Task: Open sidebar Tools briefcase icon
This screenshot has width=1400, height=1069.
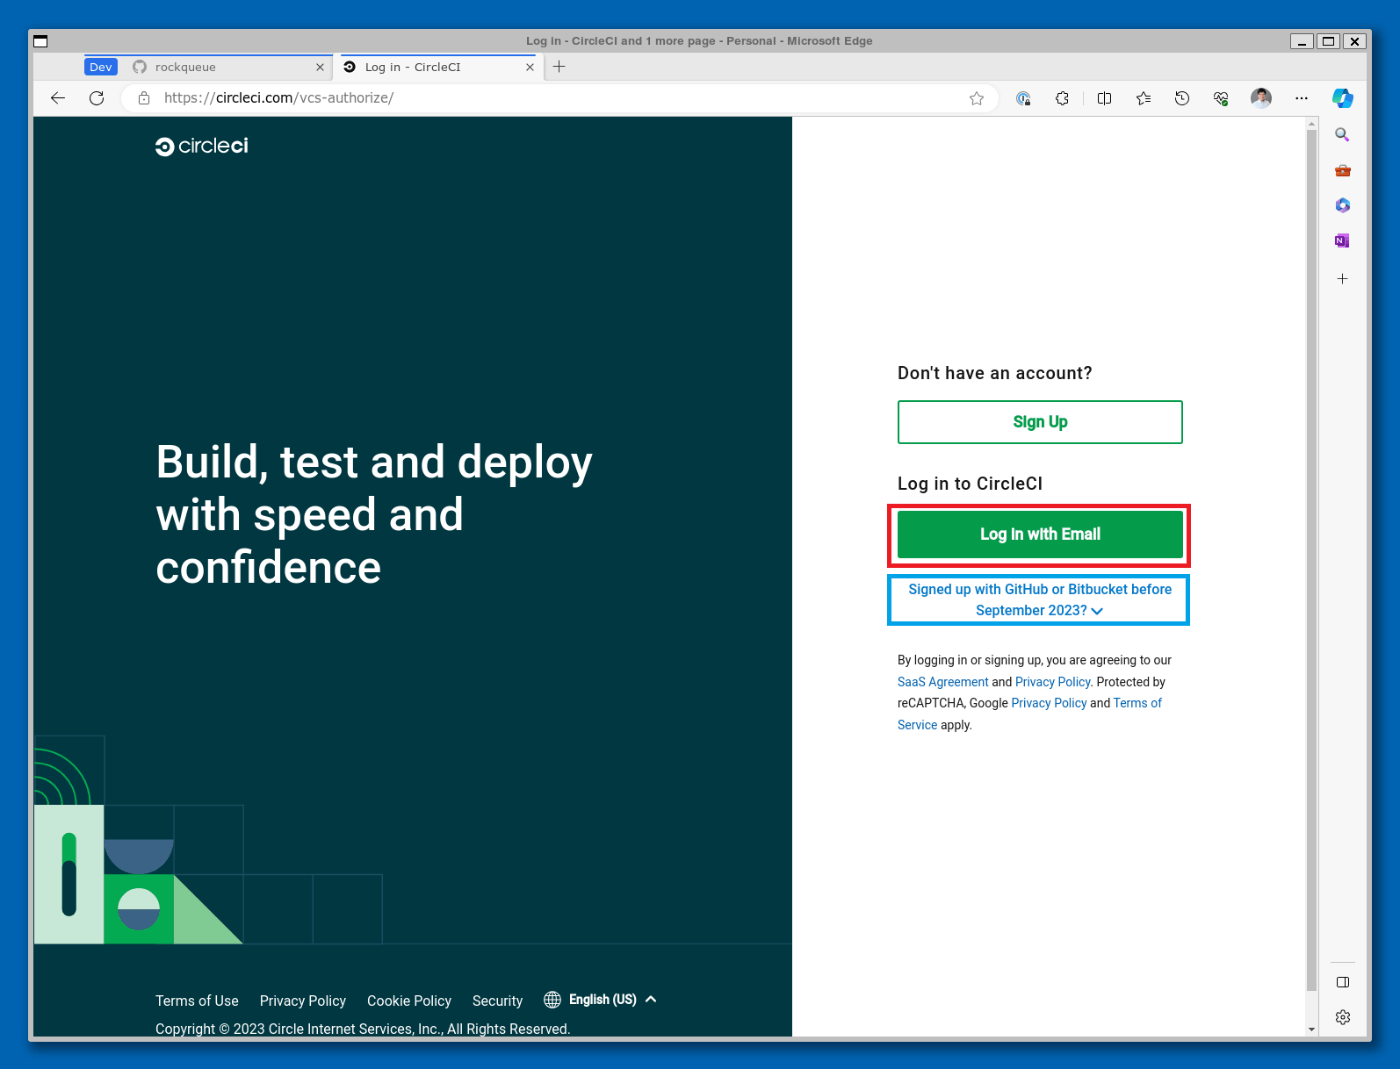Action: point(1343,171)
